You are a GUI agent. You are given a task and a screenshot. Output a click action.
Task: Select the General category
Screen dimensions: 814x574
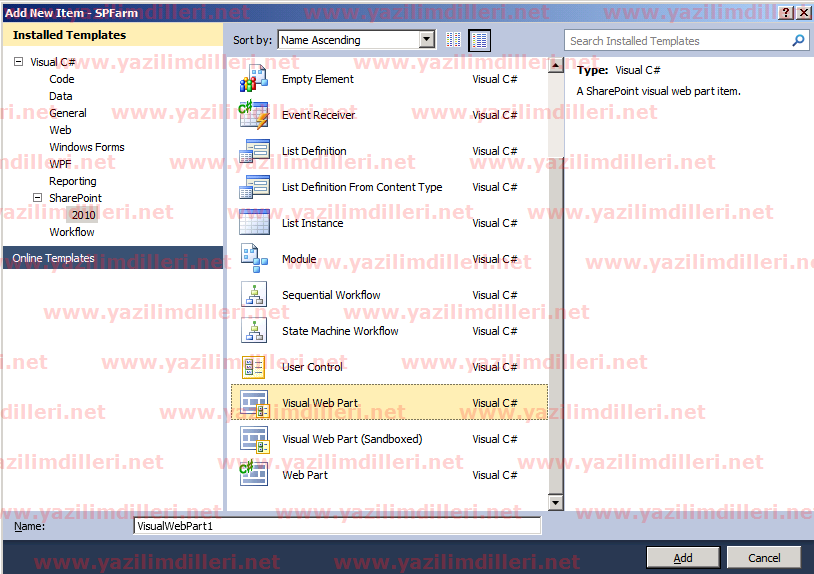[68, 113]
